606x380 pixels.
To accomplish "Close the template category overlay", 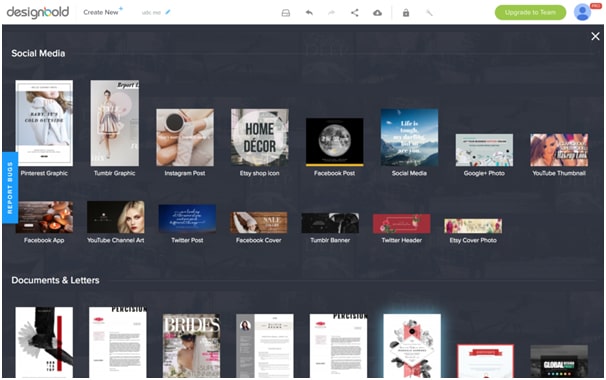I will tap(595, 36).
